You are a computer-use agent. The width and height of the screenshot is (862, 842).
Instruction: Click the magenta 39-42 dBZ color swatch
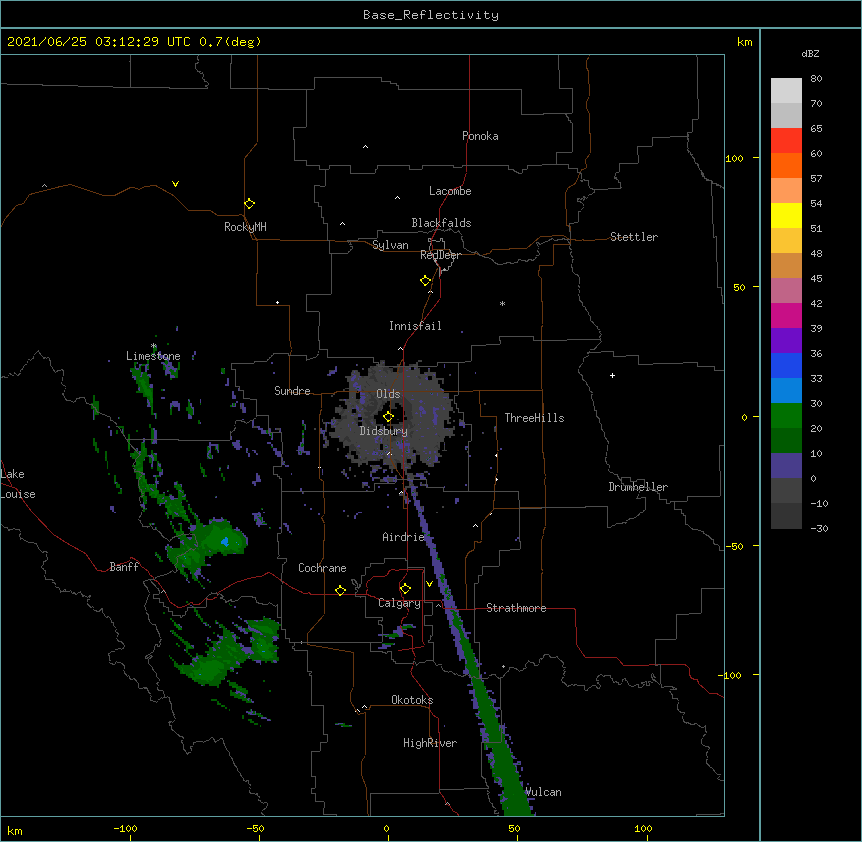786,315
